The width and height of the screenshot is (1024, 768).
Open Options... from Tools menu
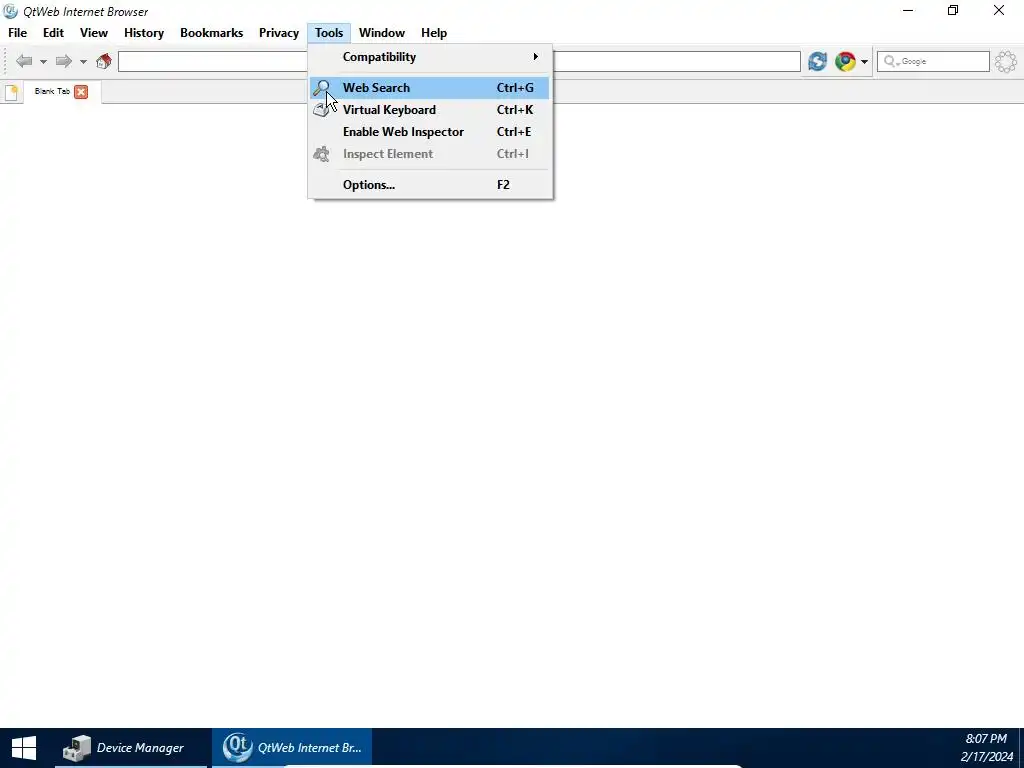pos(430,185)
